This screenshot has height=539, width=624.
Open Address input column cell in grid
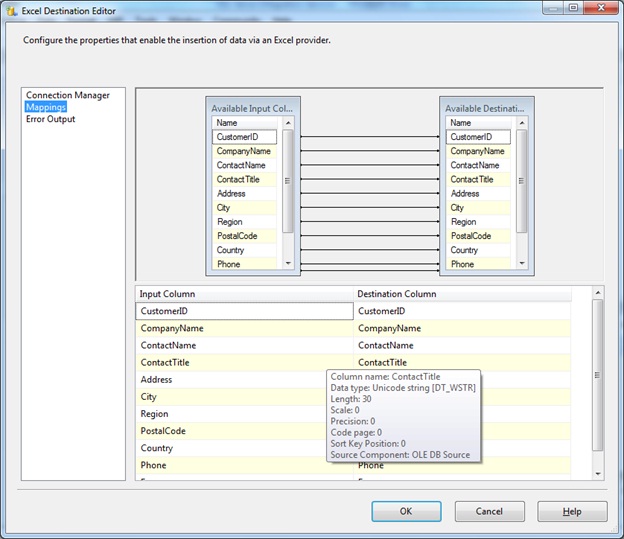pyautogui.click(x=231, y=380)
